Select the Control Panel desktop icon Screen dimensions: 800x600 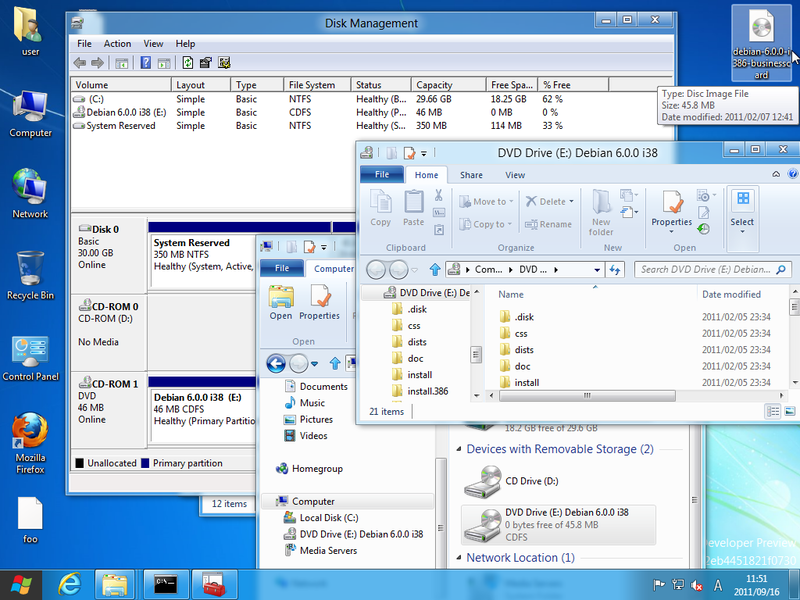pyautogui.click(x=30, y=359)
